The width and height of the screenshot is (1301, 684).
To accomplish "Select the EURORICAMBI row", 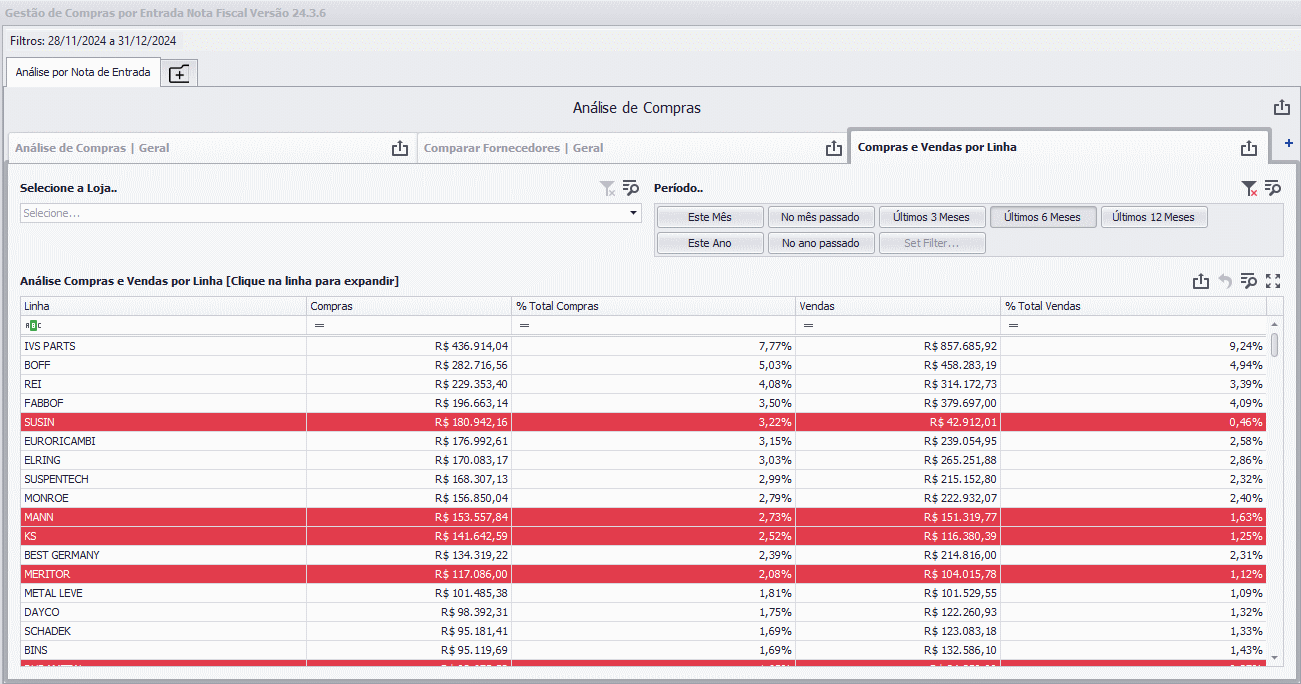I will pyautogui.click(x=644, y=441).
